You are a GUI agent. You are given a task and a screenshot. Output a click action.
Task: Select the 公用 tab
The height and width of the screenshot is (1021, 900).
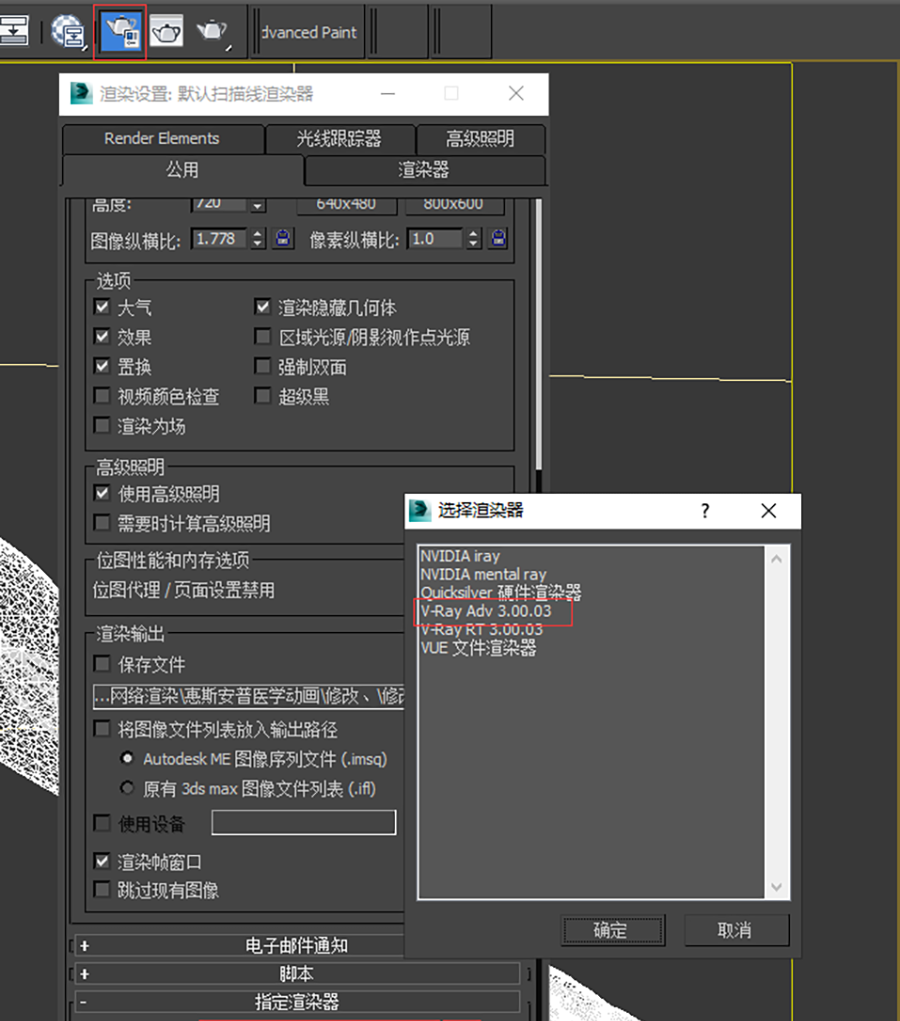pyautogui.click(x=182, y=170)
